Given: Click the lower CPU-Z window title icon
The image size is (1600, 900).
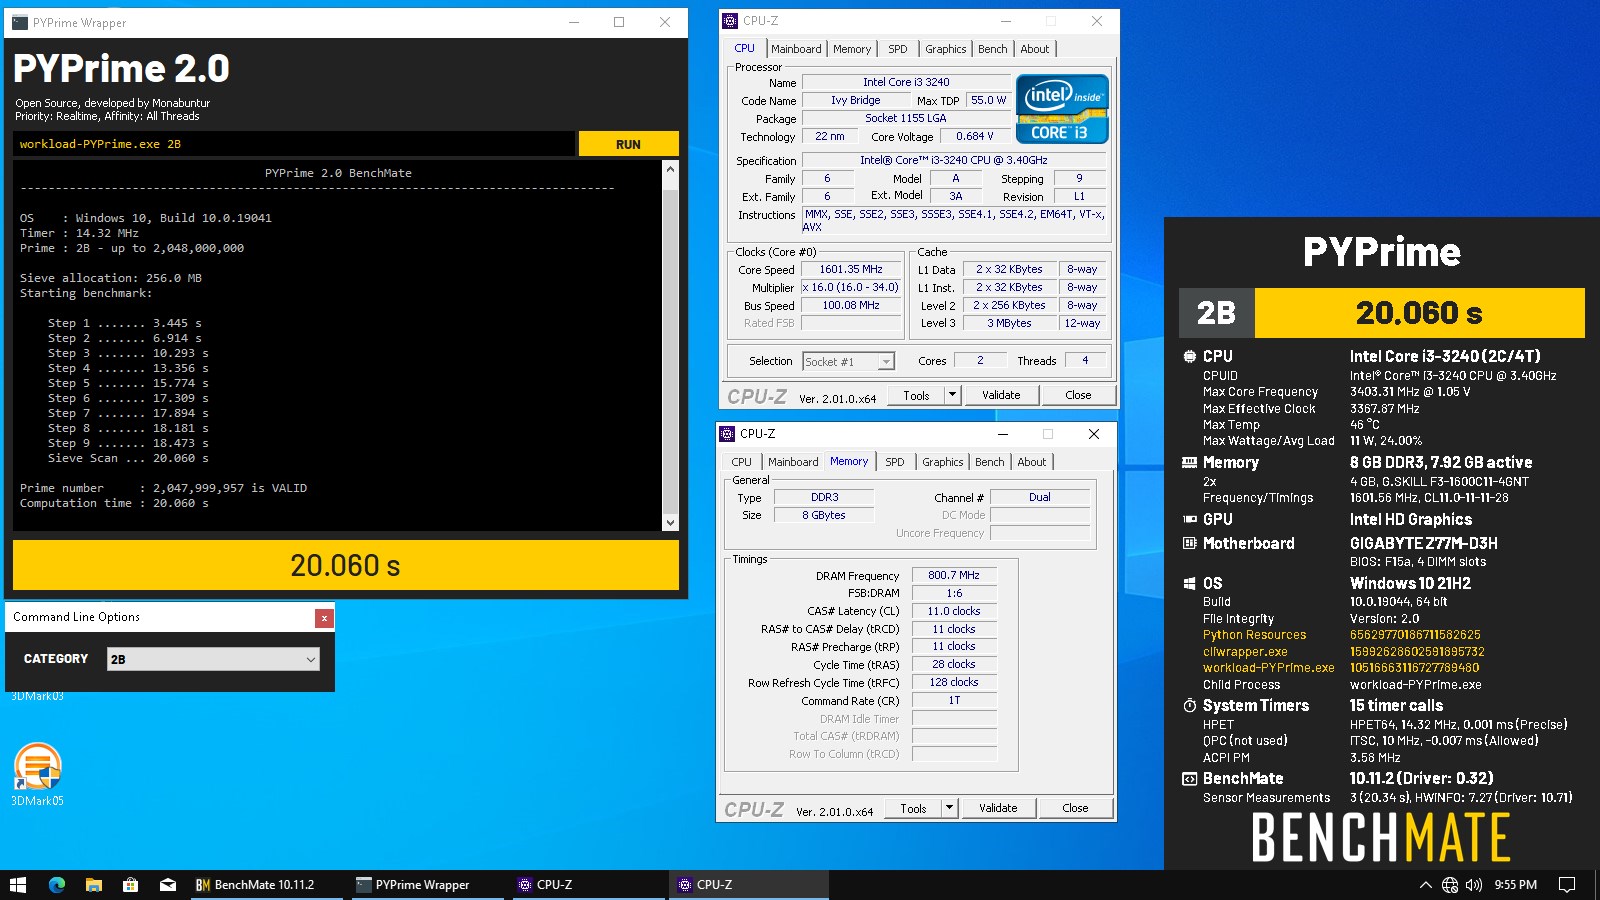Looking at the screenshot, I should click(727, 434).
